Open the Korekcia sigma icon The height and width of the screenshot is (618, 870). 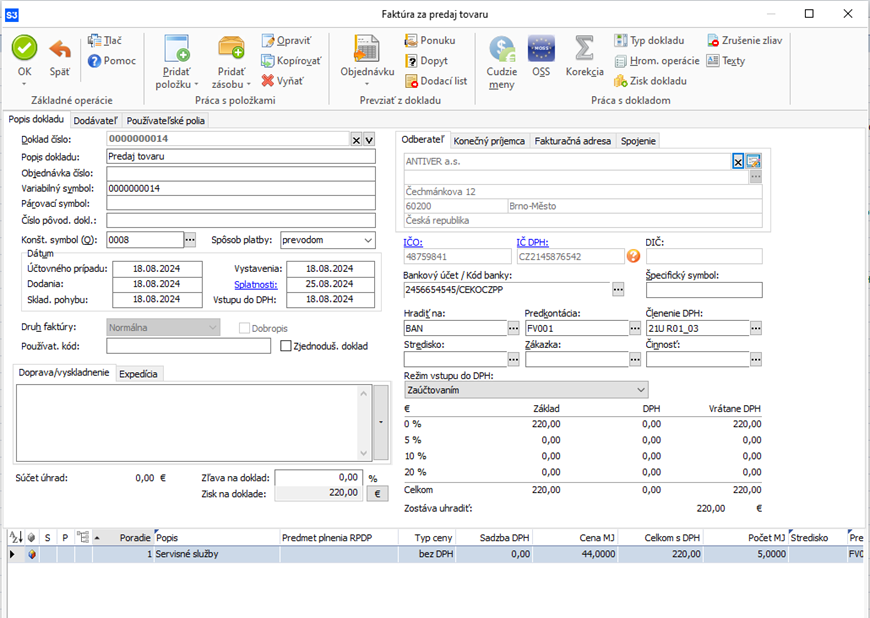coord(584,49)
